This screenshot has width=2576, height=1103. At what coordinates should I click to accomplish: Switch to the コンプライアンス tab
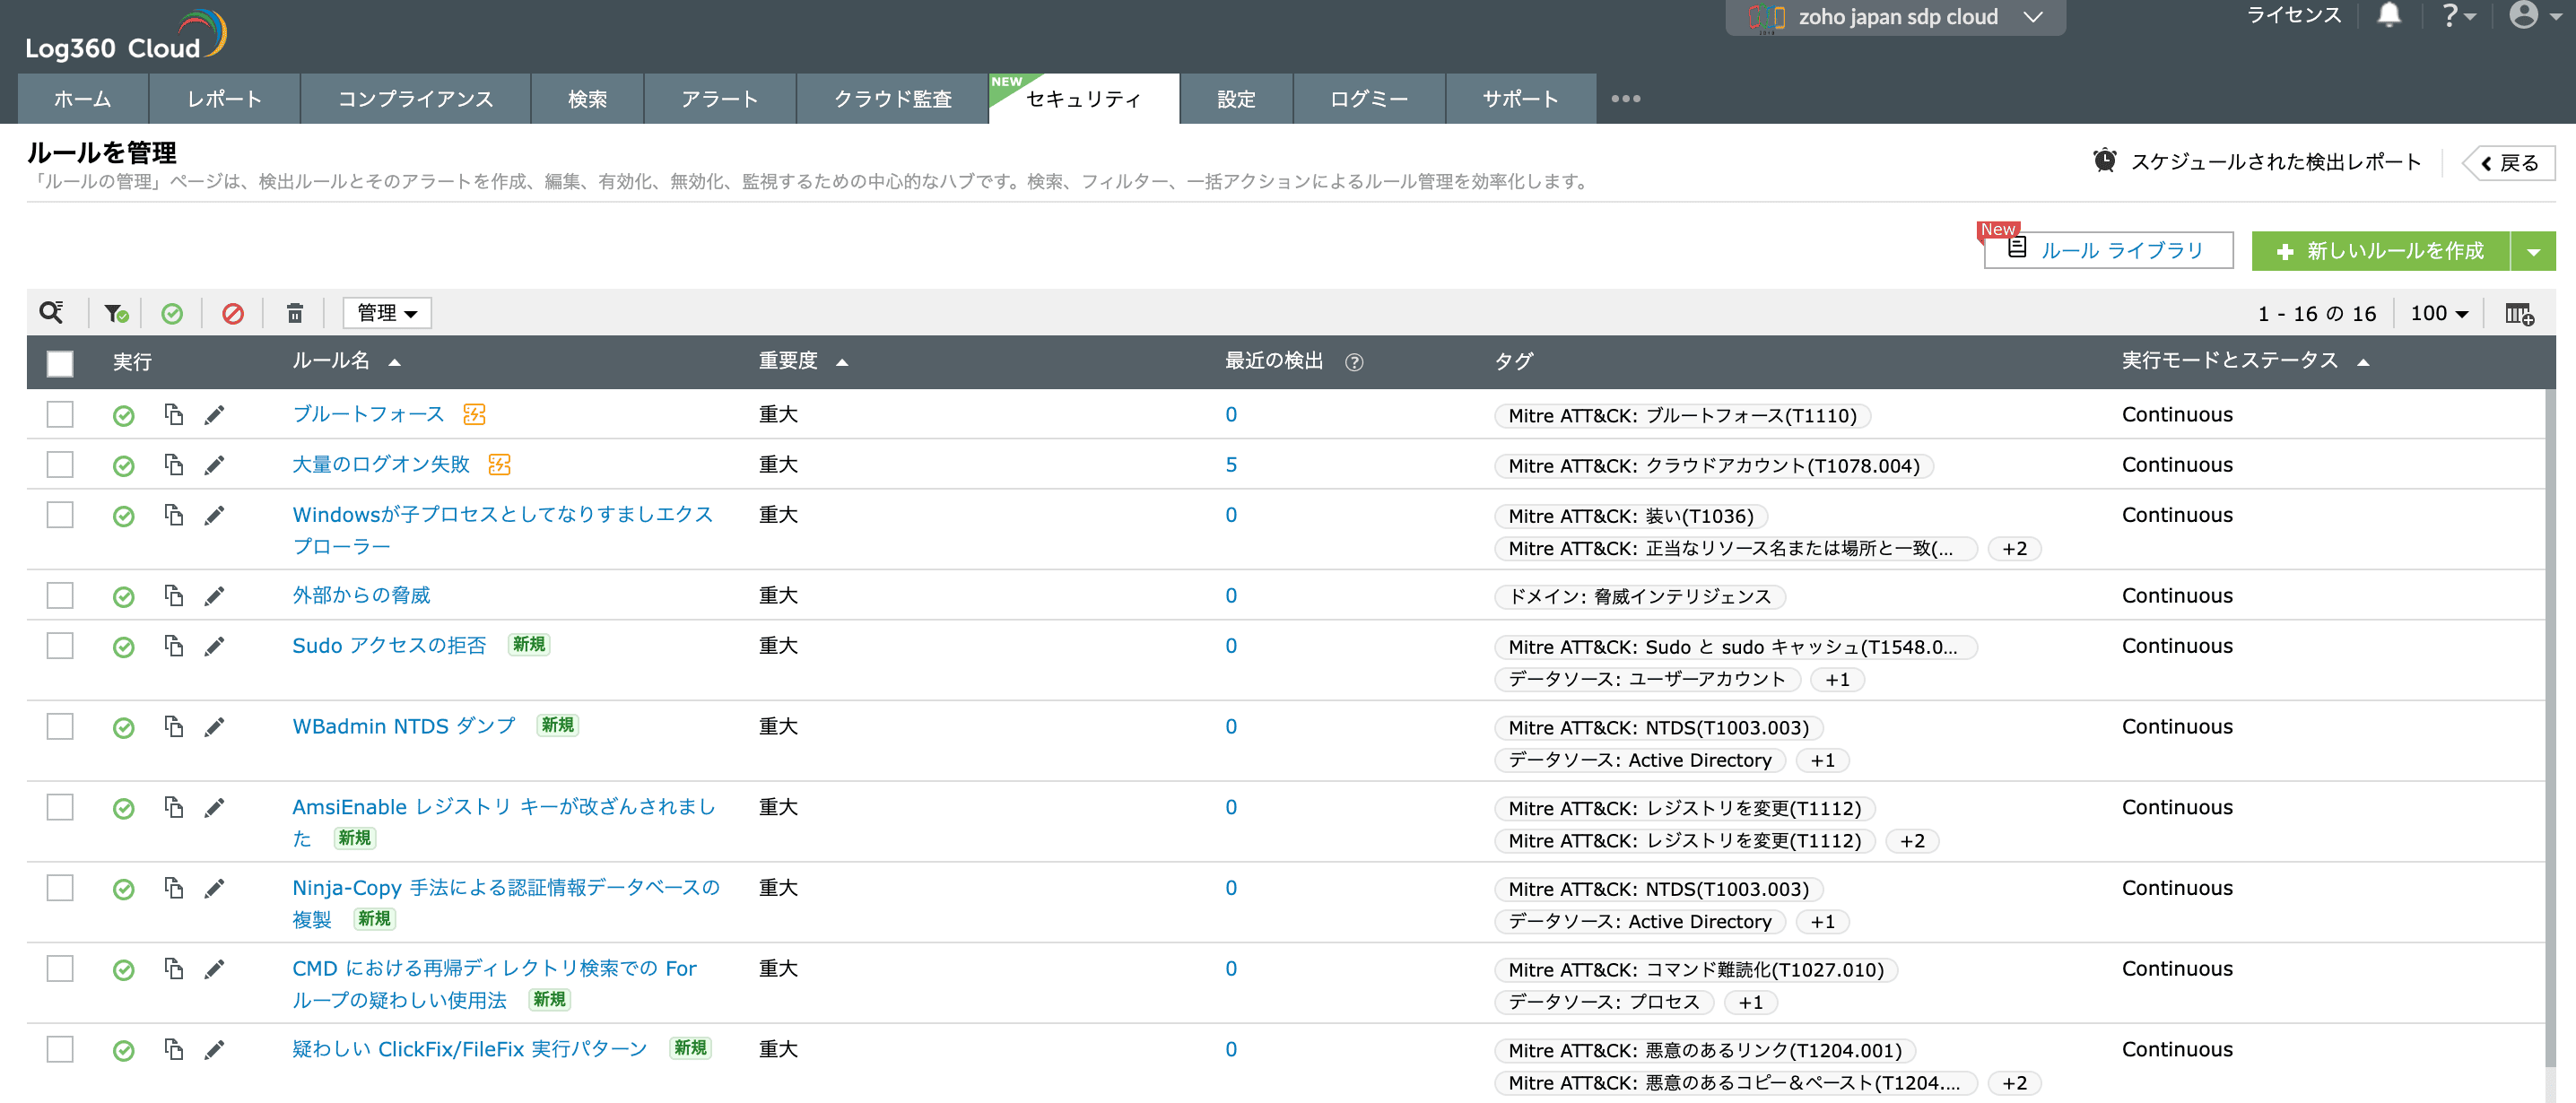click(x=416, y=99)
